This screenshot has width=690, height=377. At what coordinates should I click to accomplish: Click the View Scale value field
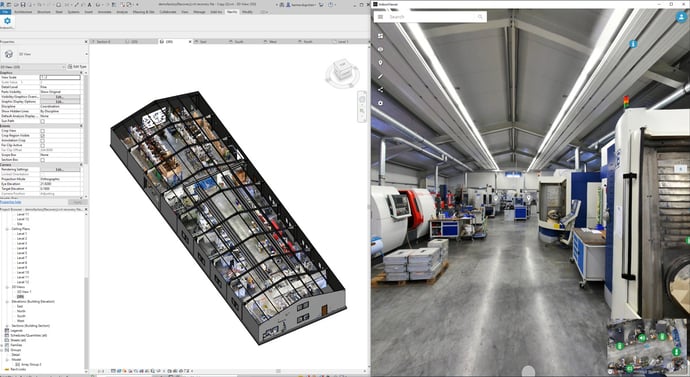pos(60,77)
